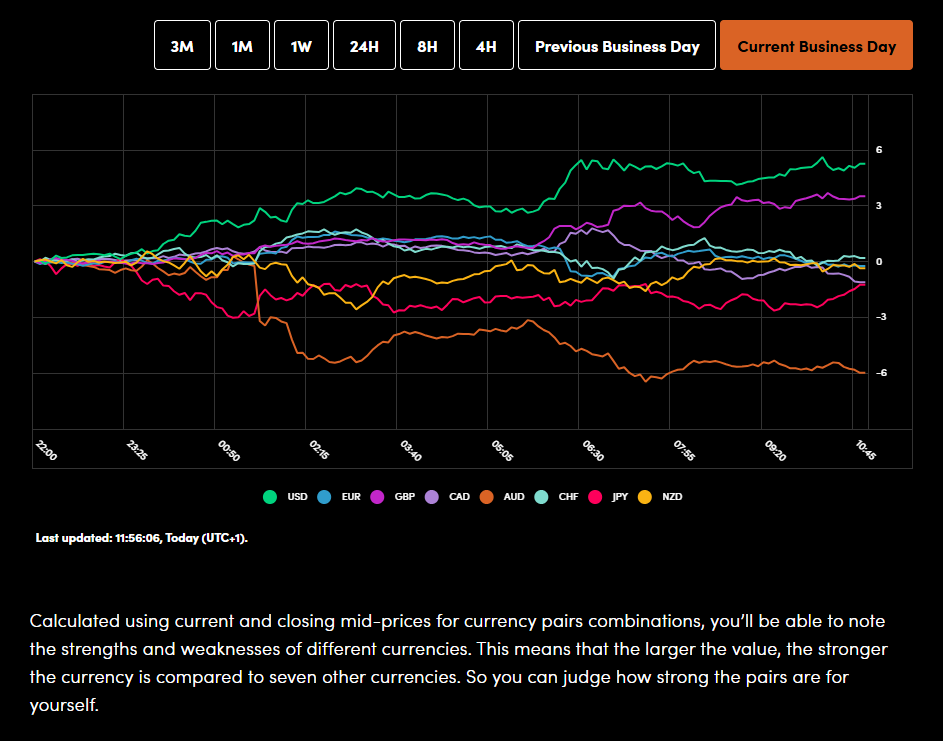The image size is (943, 741).
Task: Switch chart to the 4H range
Action: coord(486,46)
